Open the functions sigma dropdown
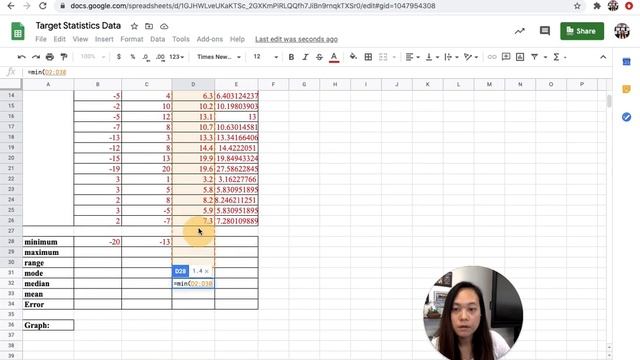Image resolution: width=640 pixels, height=360 pixels. [559, 57]
